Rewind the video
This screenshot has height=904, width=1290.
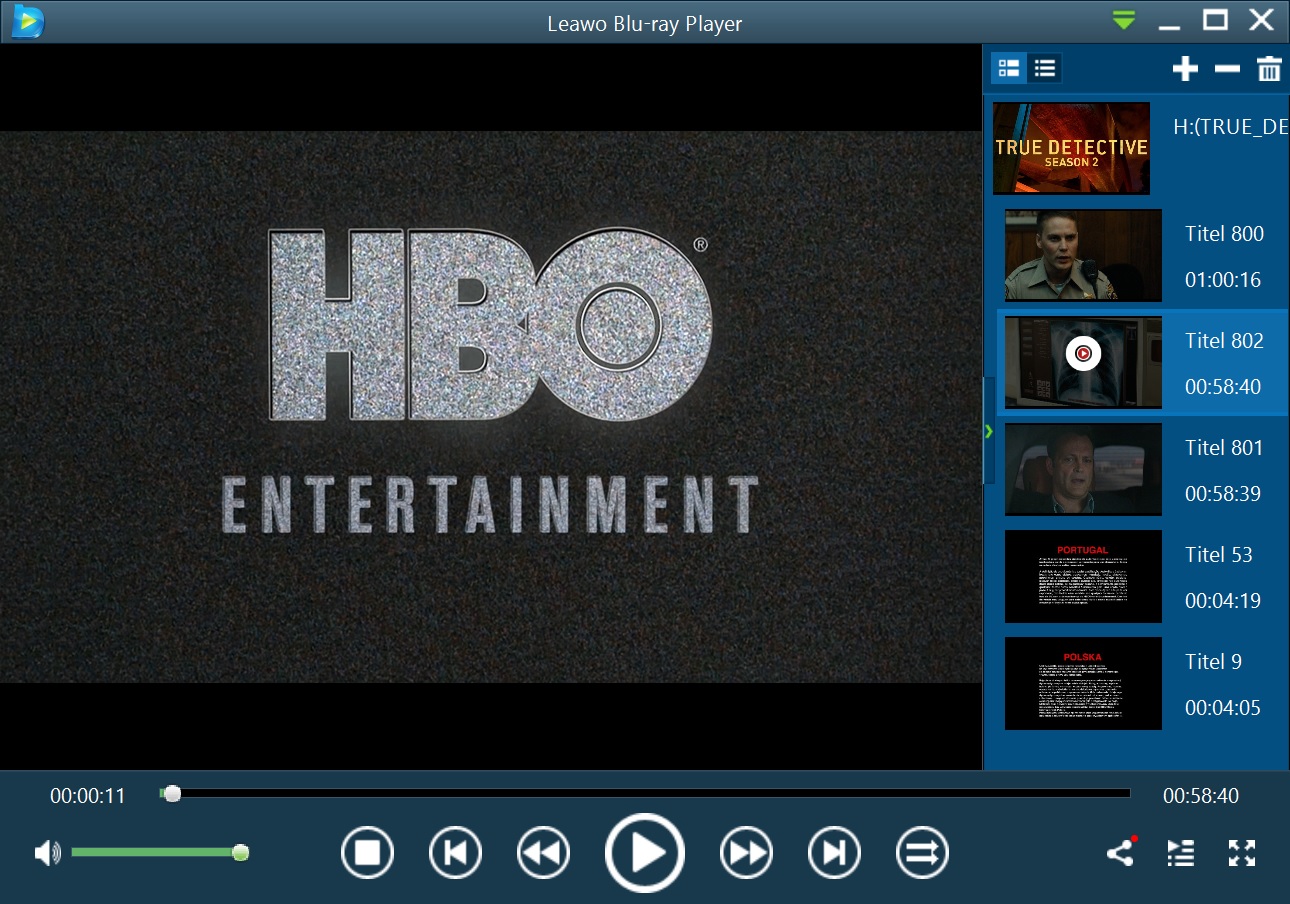point(543,853)
